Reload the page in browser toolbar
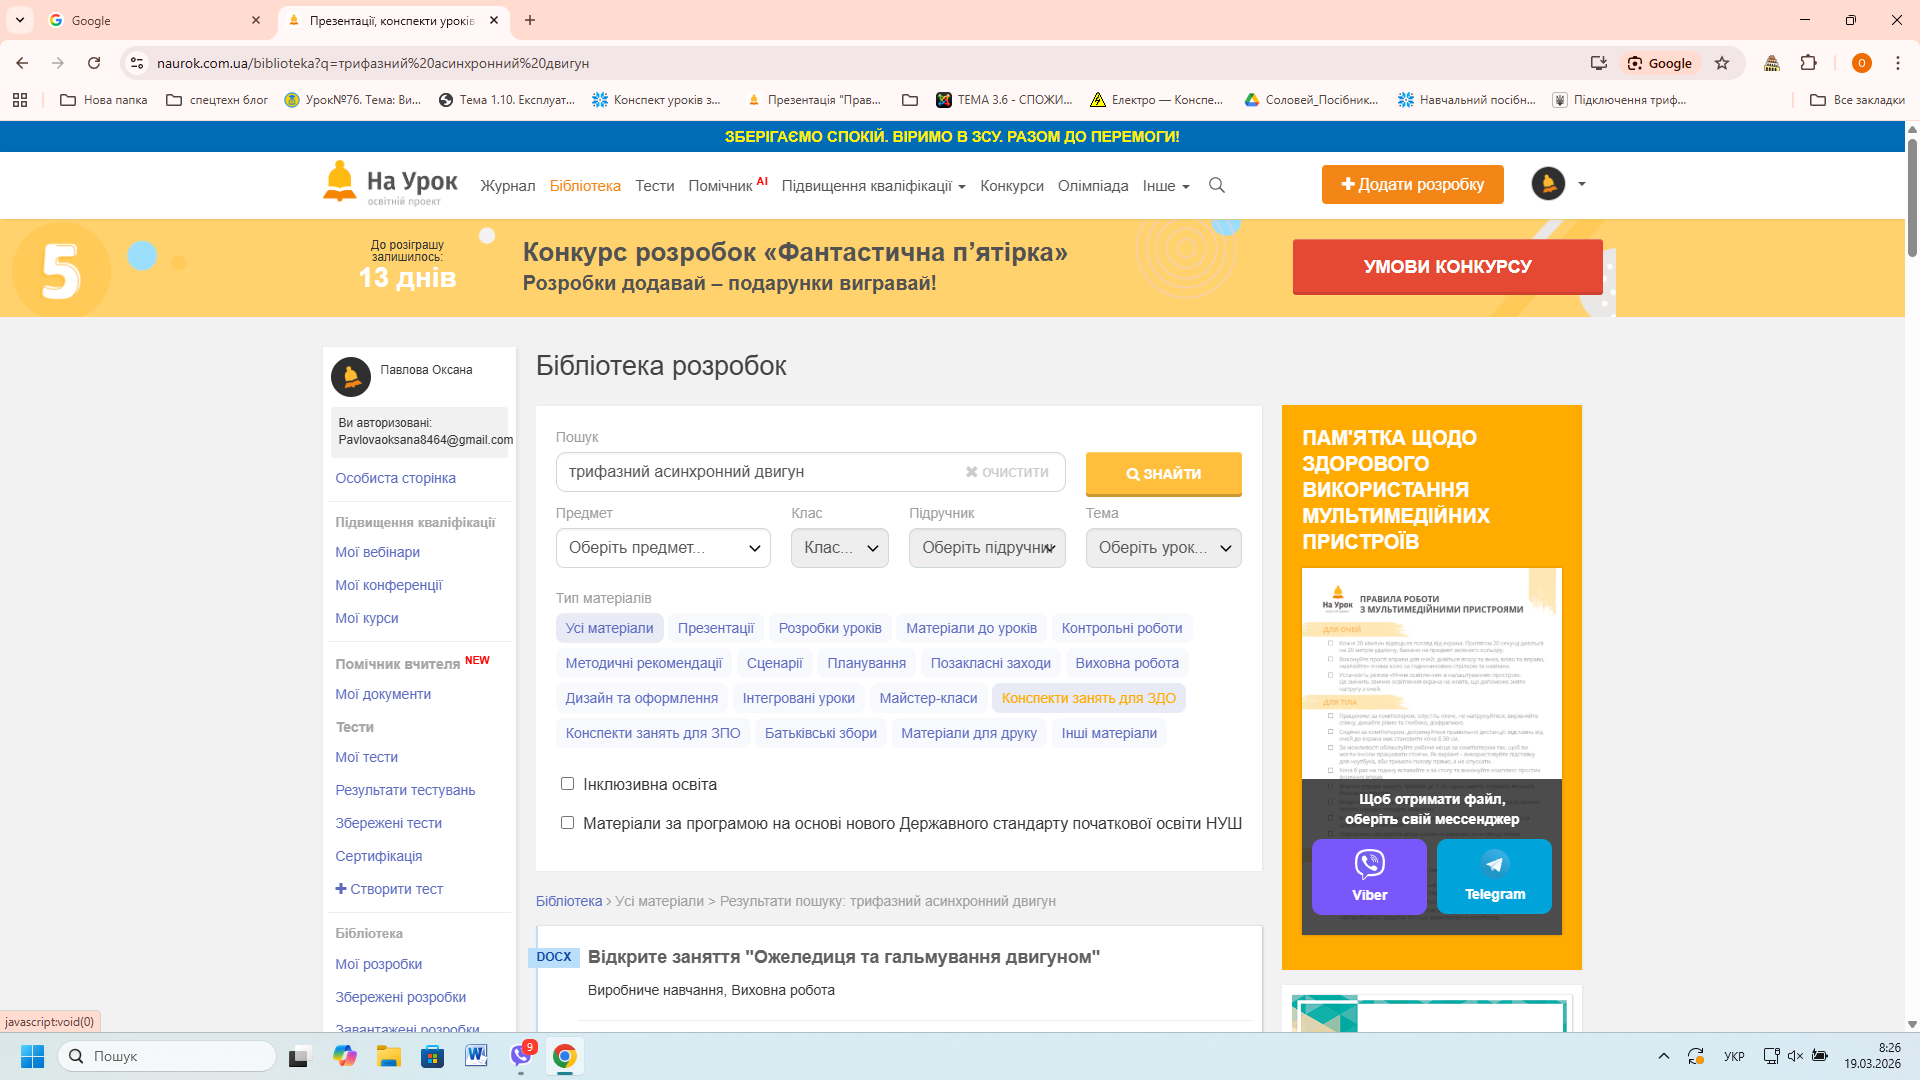 (x=94, y=63)
